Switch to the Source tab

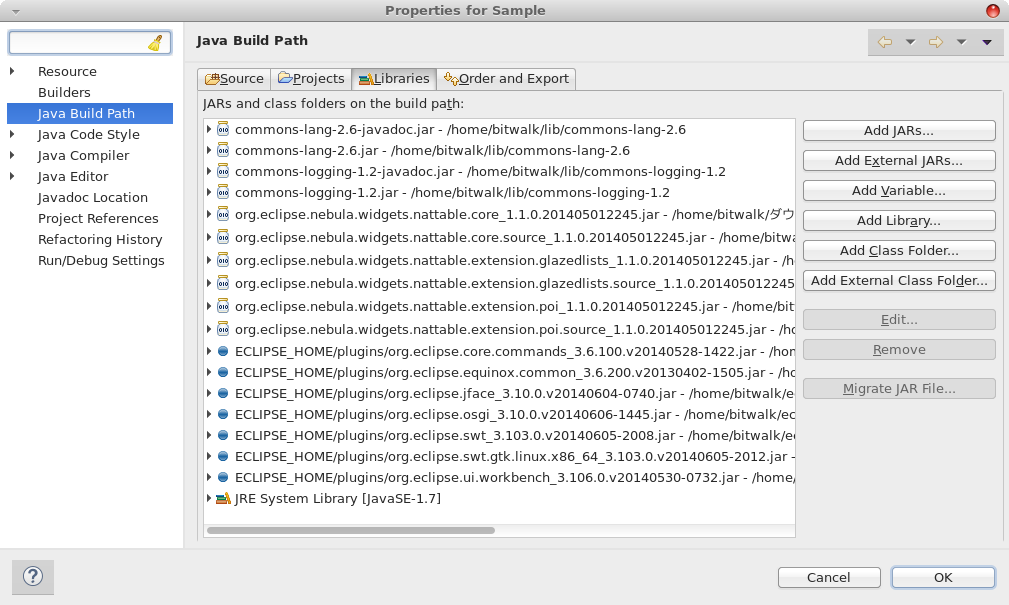click(234, 78)
